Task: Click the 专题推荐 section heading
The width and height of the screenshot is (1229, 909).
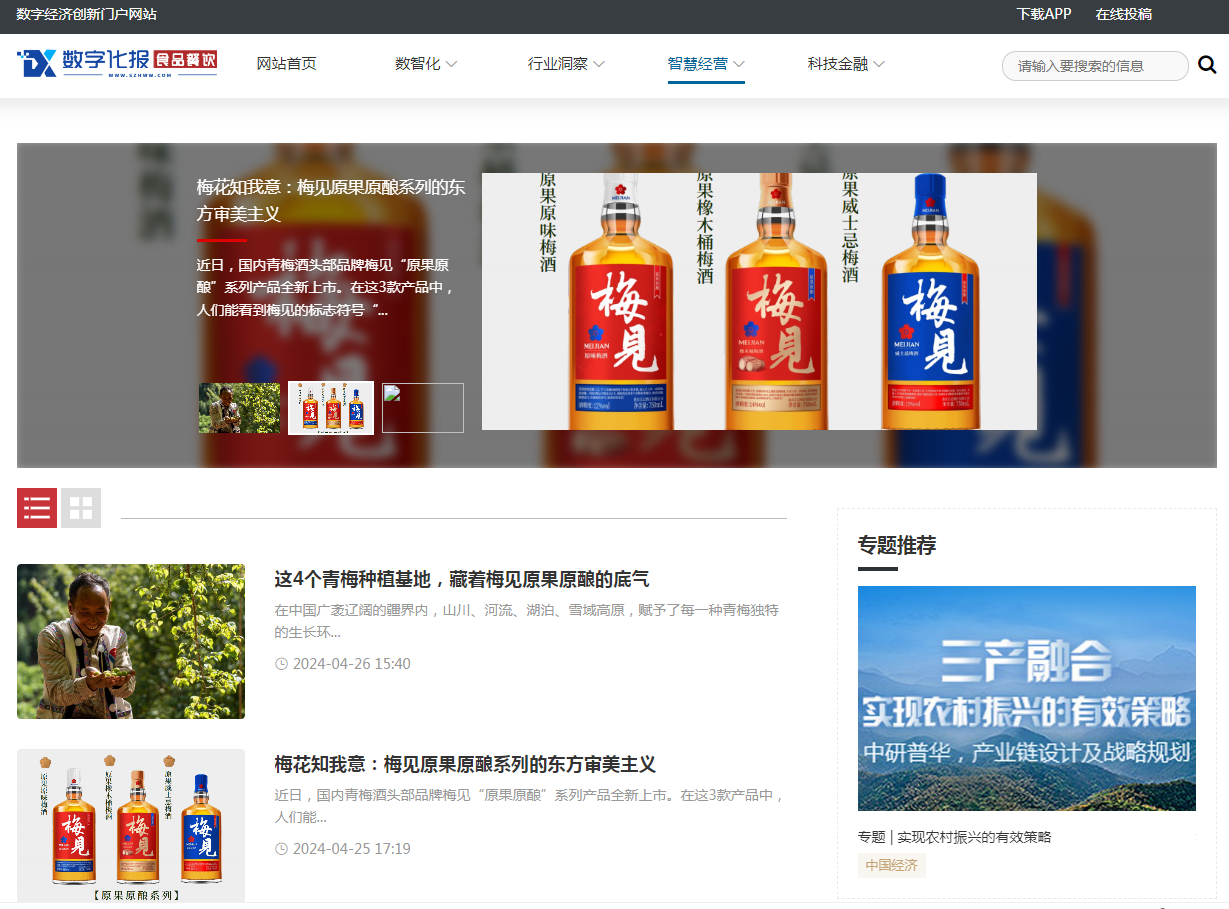Action: pos(897,546)
